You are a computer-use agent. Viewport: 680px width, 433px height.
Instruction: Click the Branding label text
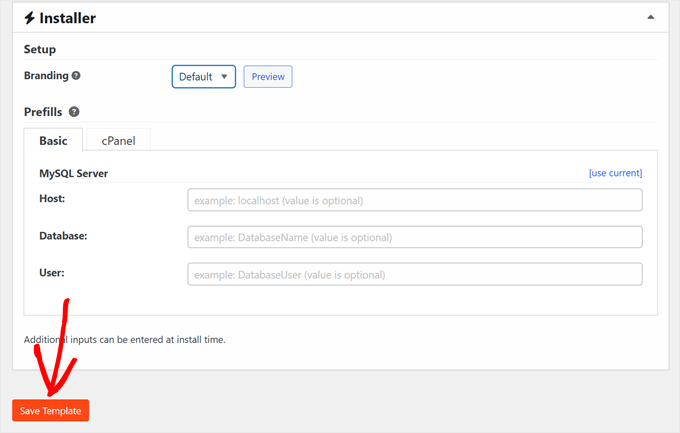[x=46, y=76]
